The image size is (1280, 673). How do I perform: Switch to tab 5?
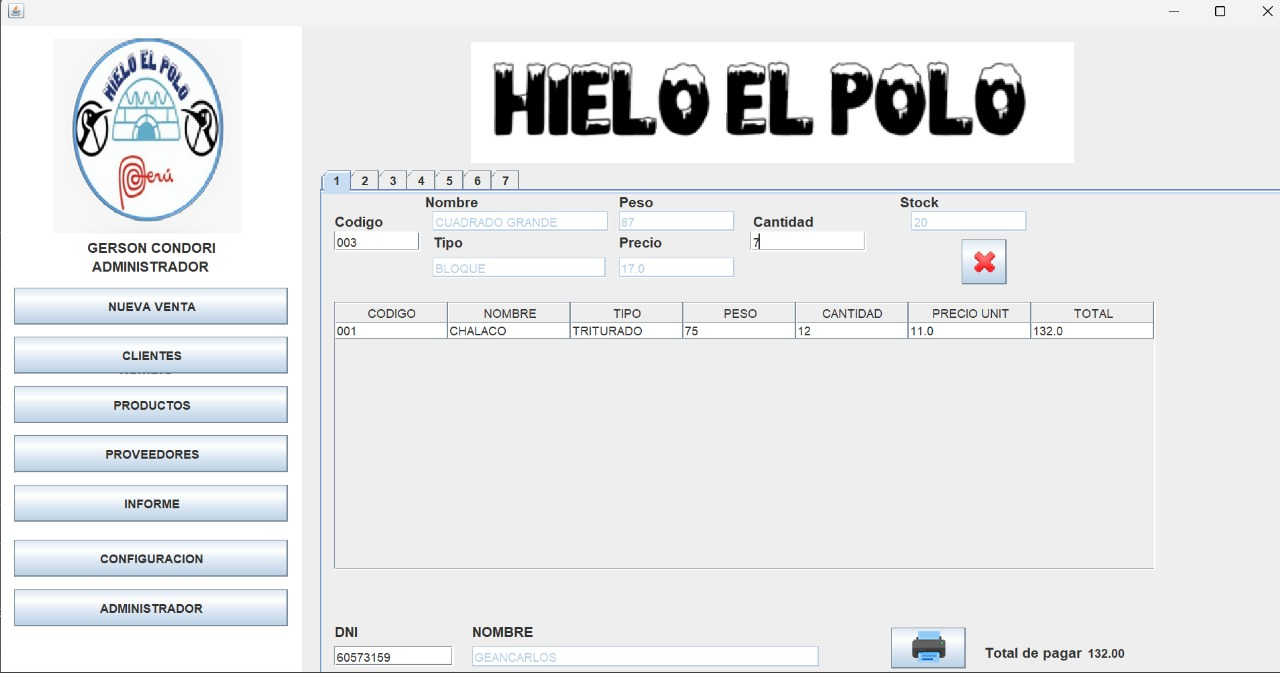tap(449, 181)
